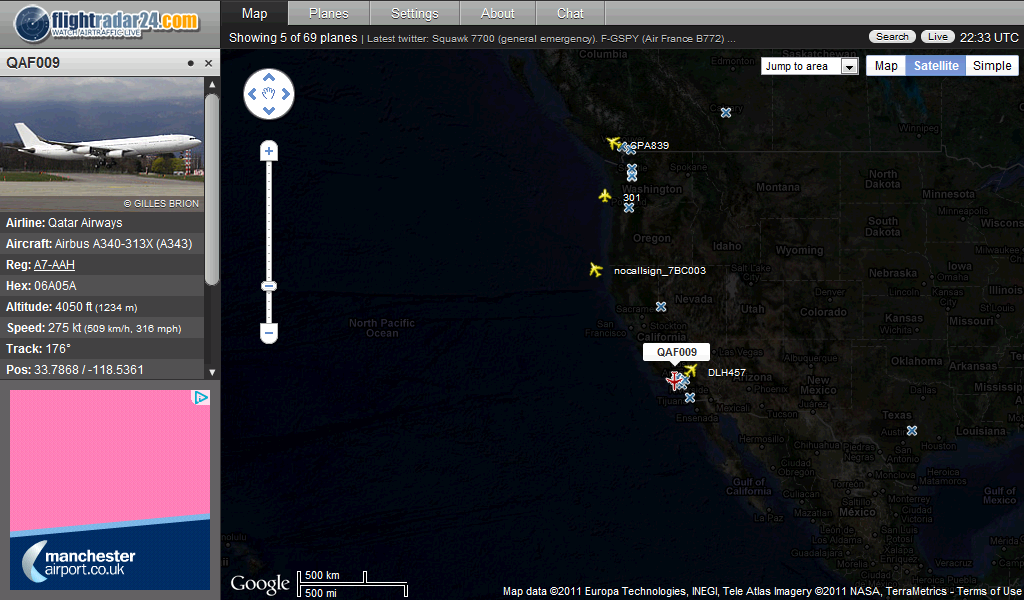Screen dimensions: 1024x600
Task: Select the nocallsign_7BC003 plane icon
Action: [596, 269]
